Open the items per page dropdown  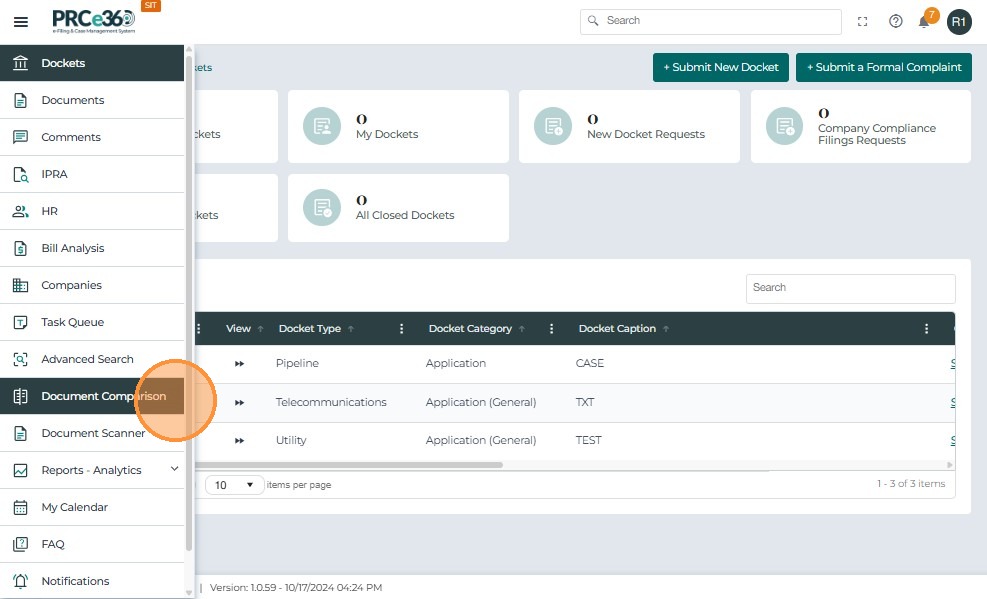(x=234, y=484)
